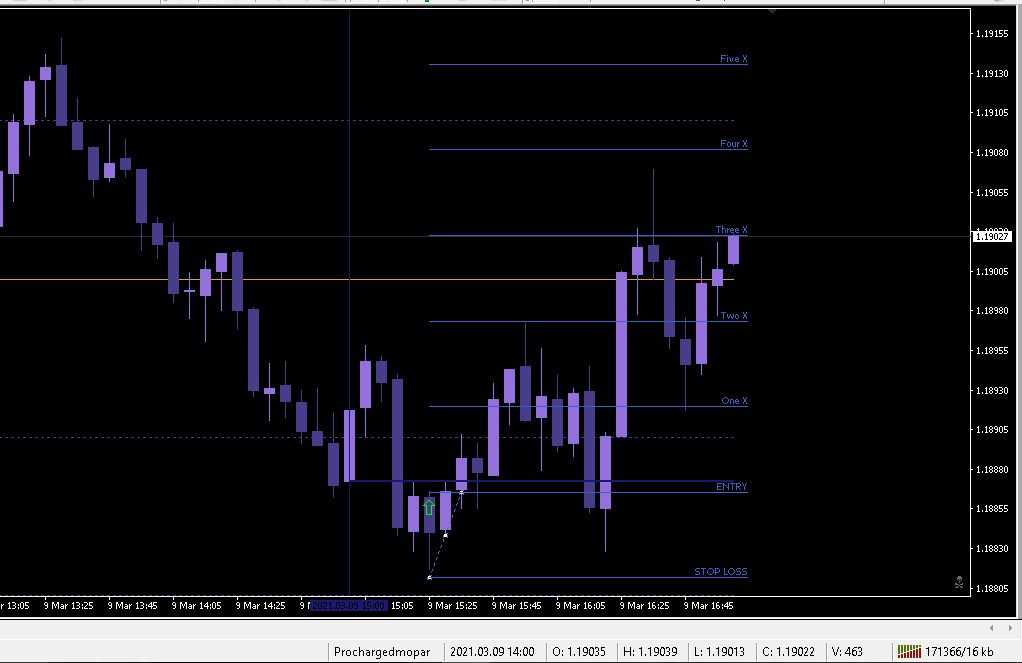This screenshot has width=1022, height=663.
Task: Click the skull icon in the chart corner
Action: (959, 582)
